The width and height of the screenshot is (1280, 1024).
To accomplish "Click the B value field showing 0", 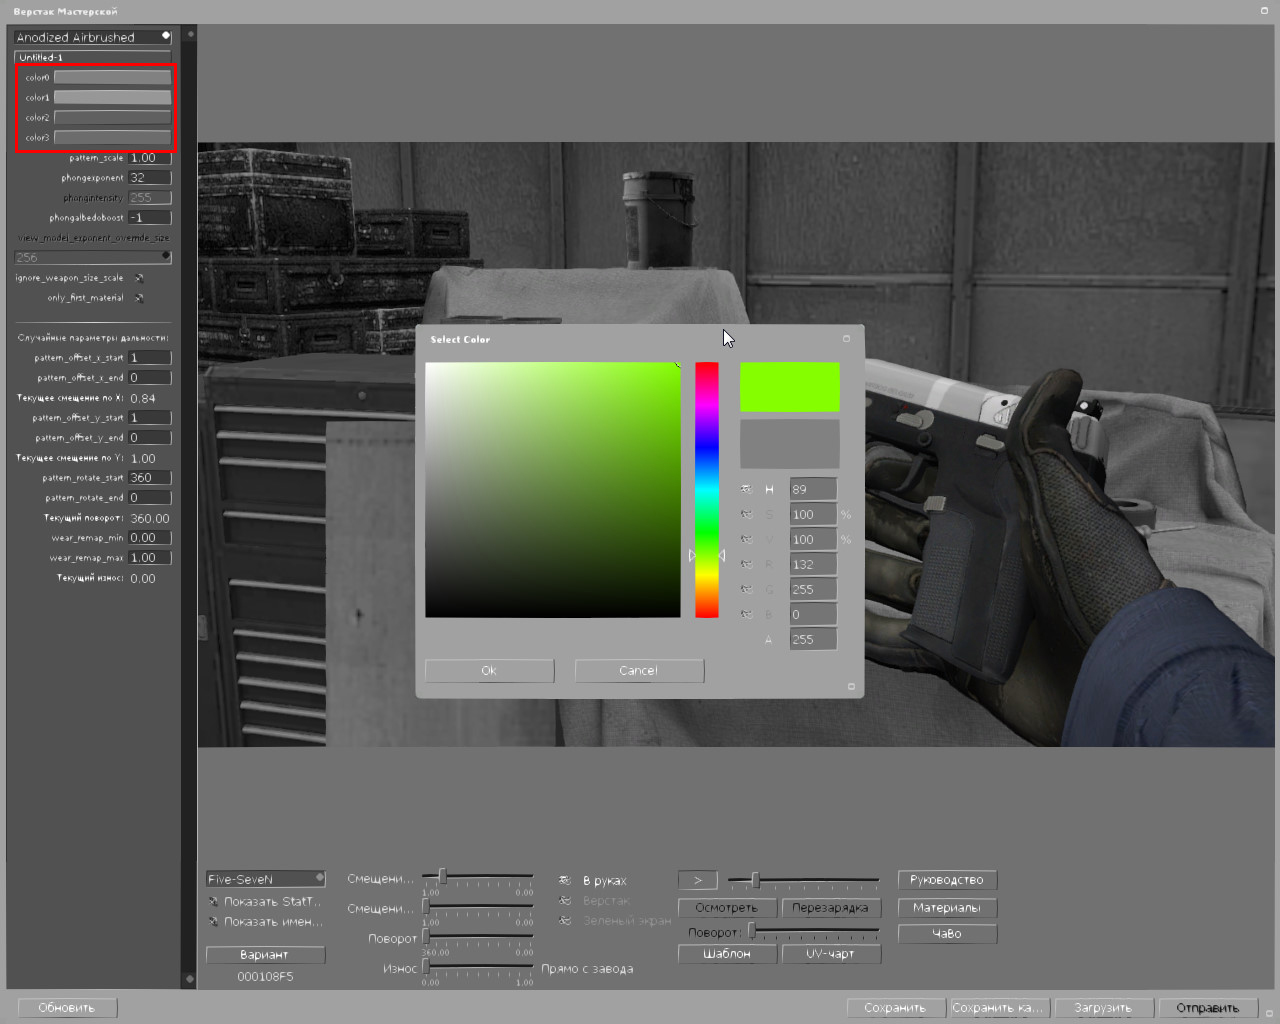I will [x=813, y=614].
